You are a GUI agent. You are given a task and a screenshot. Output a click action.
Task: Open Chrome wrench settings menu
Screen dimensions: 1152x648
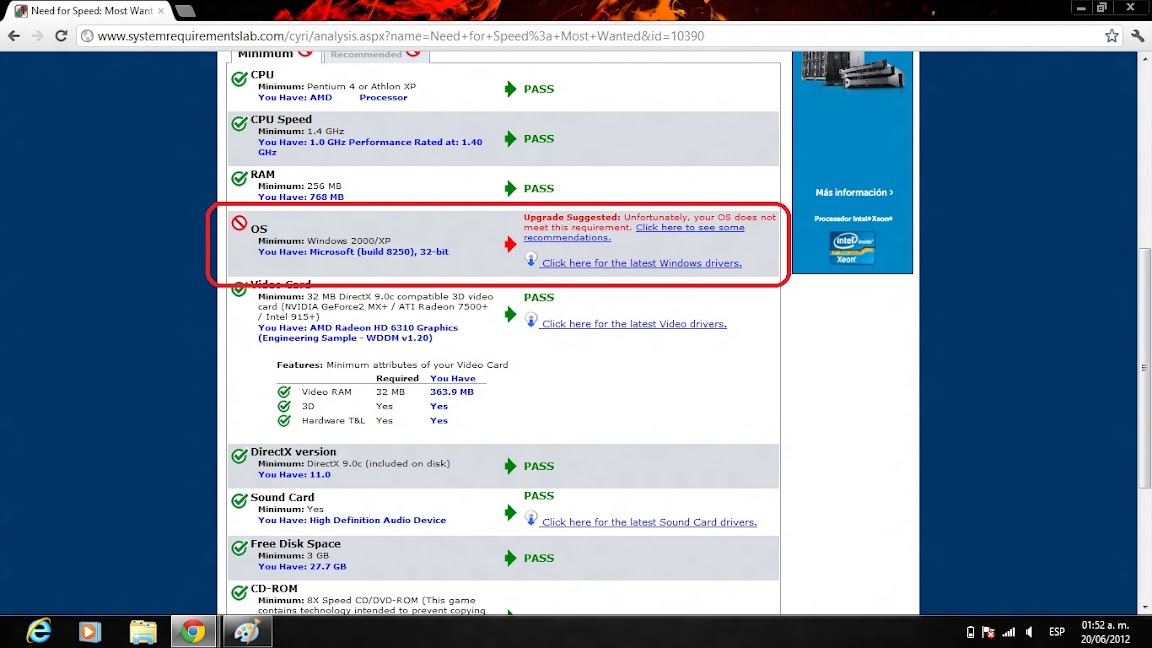click(x=1137, y=35)
